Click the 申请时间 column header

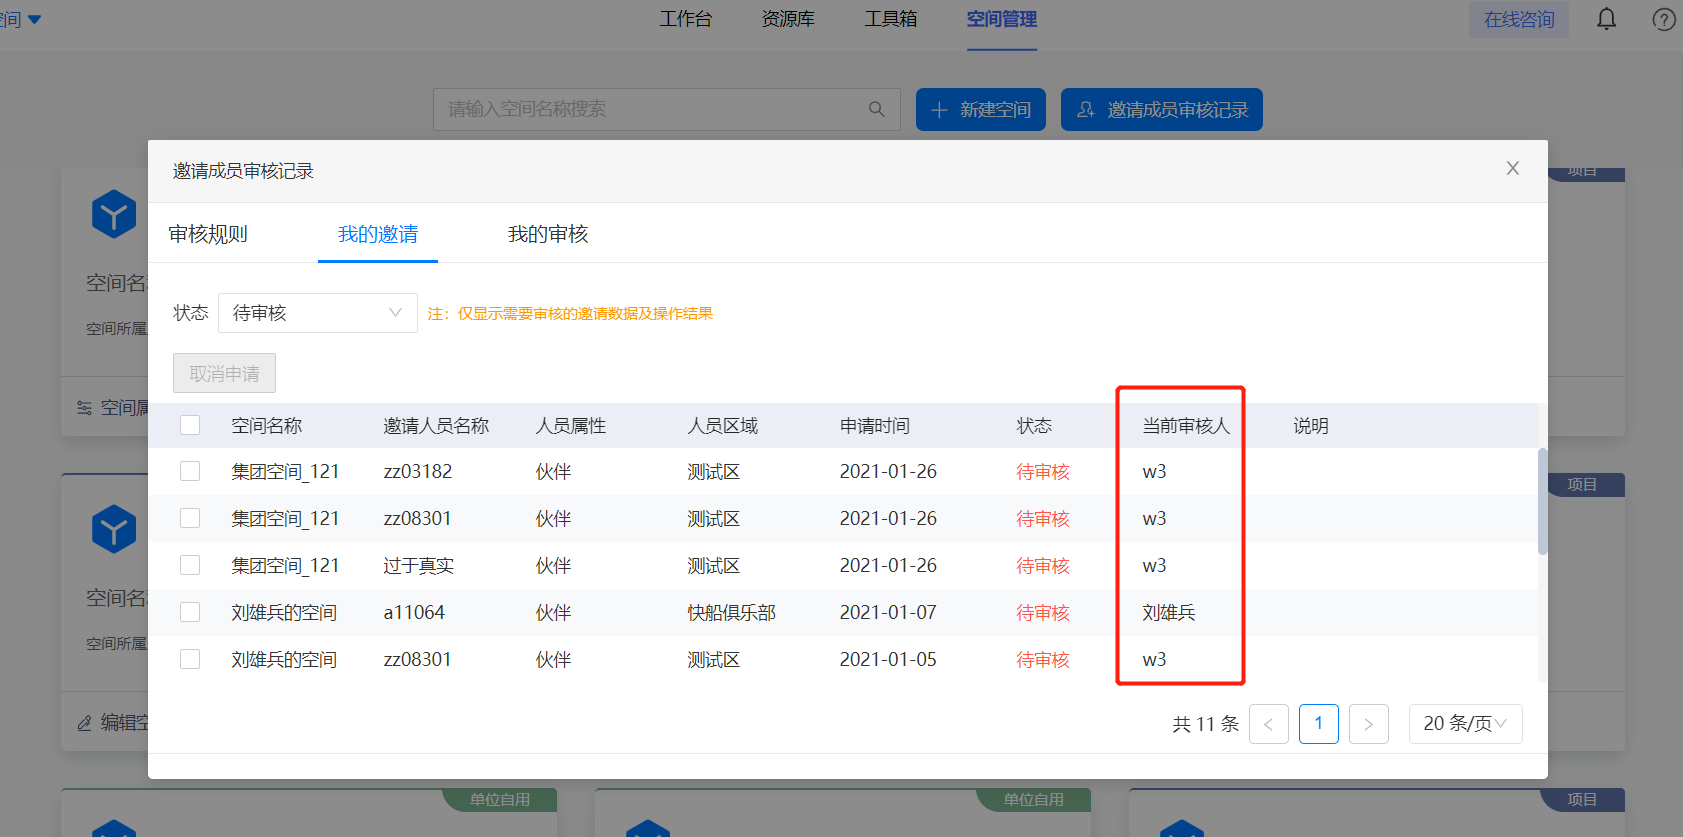click(875, 426)
